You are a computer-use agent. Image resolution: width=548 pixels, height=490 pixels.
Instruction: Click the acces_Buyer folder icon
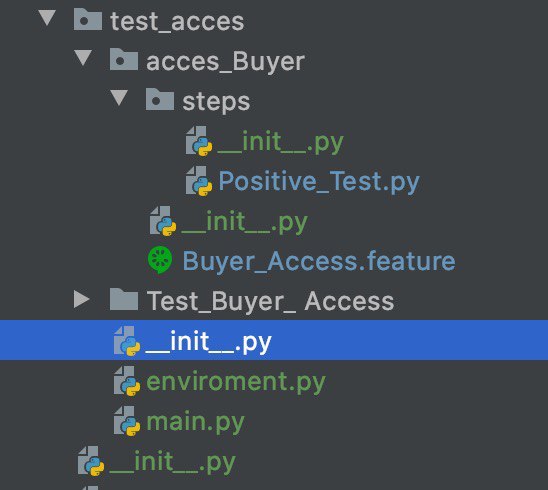click(x=124, y=59)
